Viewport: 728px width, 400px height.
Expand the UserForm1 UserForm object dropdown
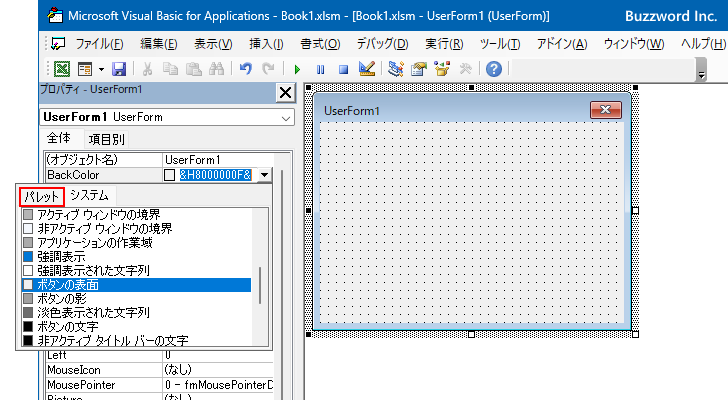[x=286, y=118]
